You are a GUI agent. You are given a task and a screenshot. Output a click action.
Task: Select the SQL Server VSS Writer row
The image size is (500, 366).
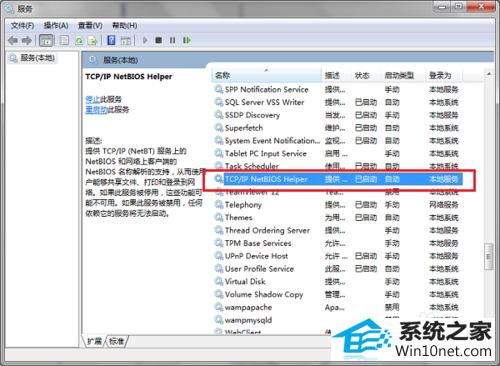(x=337, y=102)
